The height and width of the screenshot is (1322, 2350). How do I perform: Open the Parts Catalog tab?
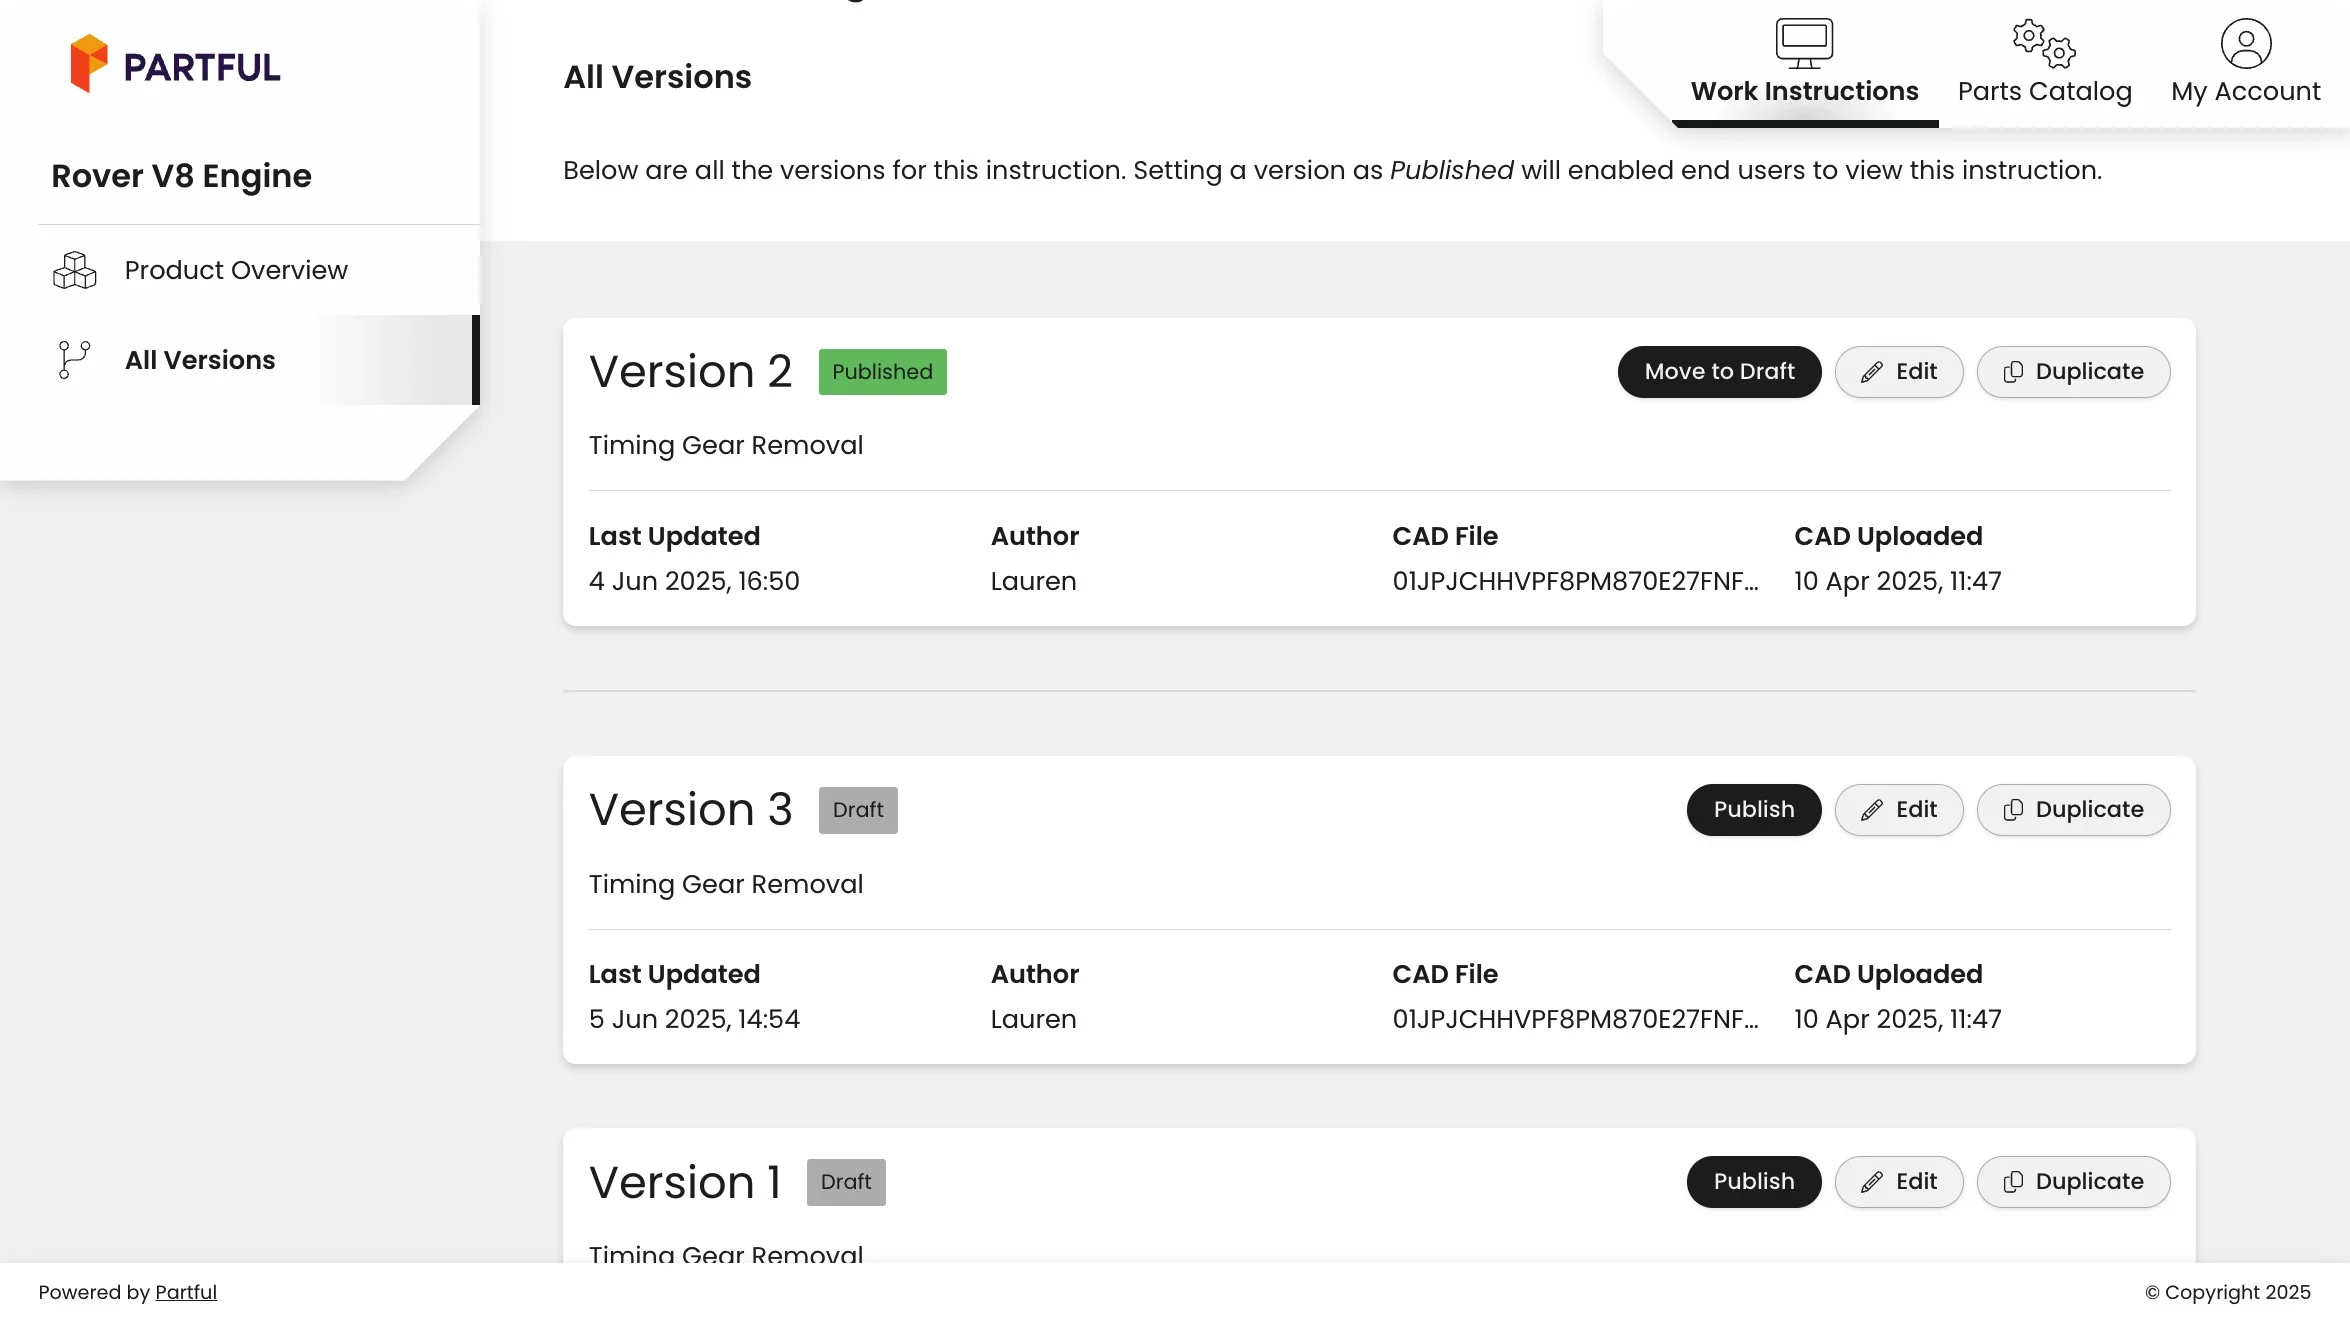2044,91
